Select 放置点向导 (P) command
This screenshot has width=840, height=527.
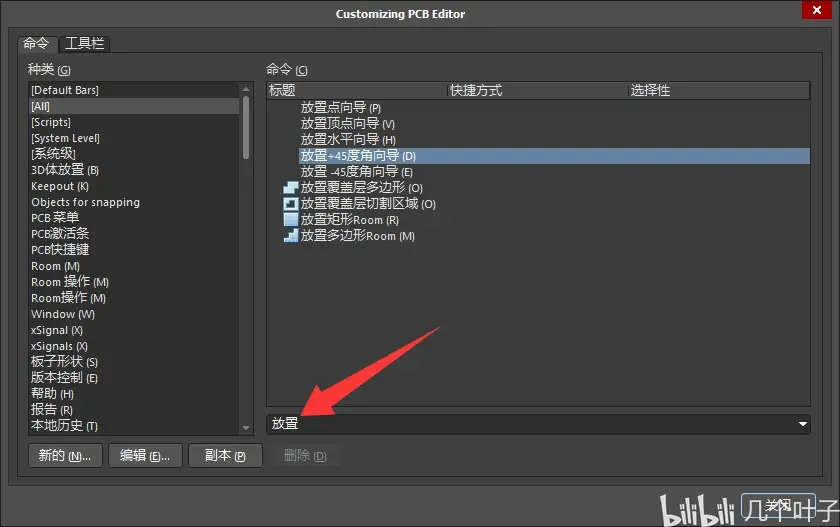point(341,108)
